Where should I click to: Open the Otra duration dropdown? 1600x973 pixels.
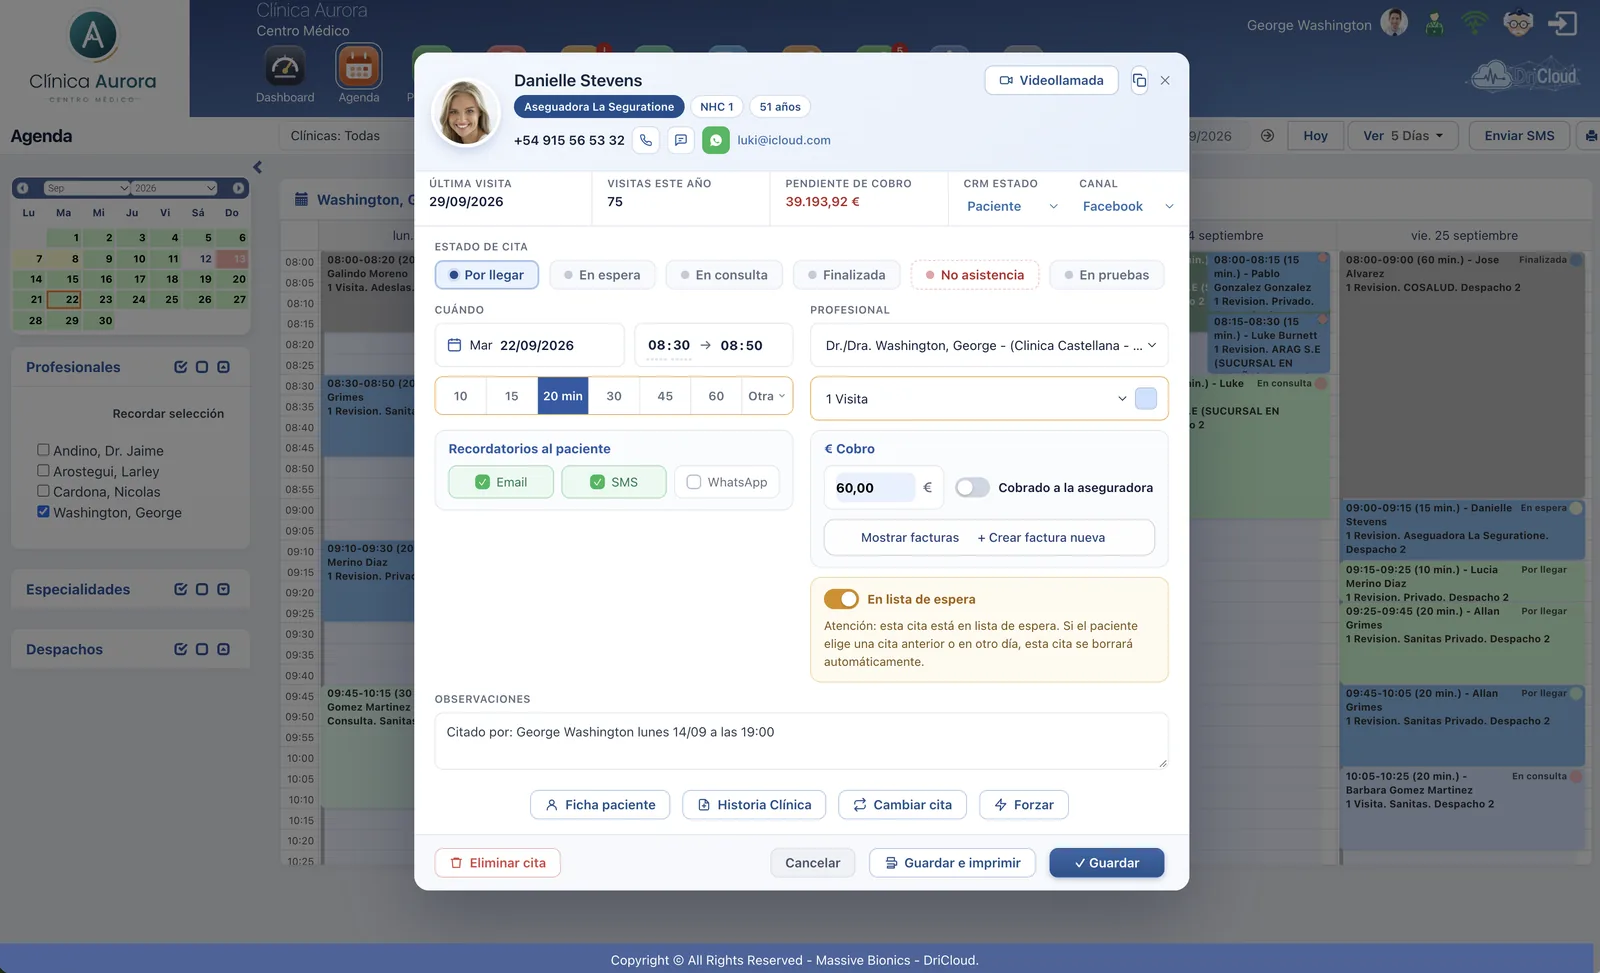(x=766, y=396)
